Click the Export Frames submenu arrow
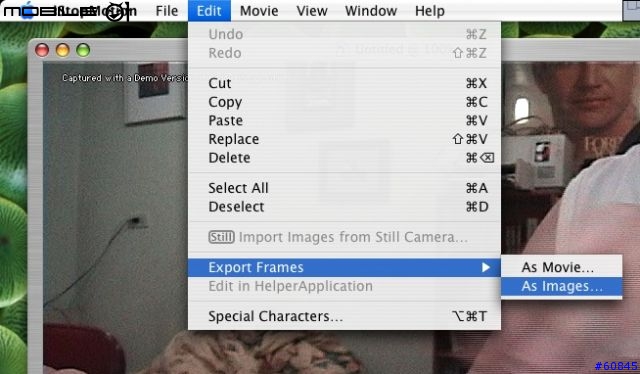The width and height of the screenshot is (640, 374). (x=485, y=267)
